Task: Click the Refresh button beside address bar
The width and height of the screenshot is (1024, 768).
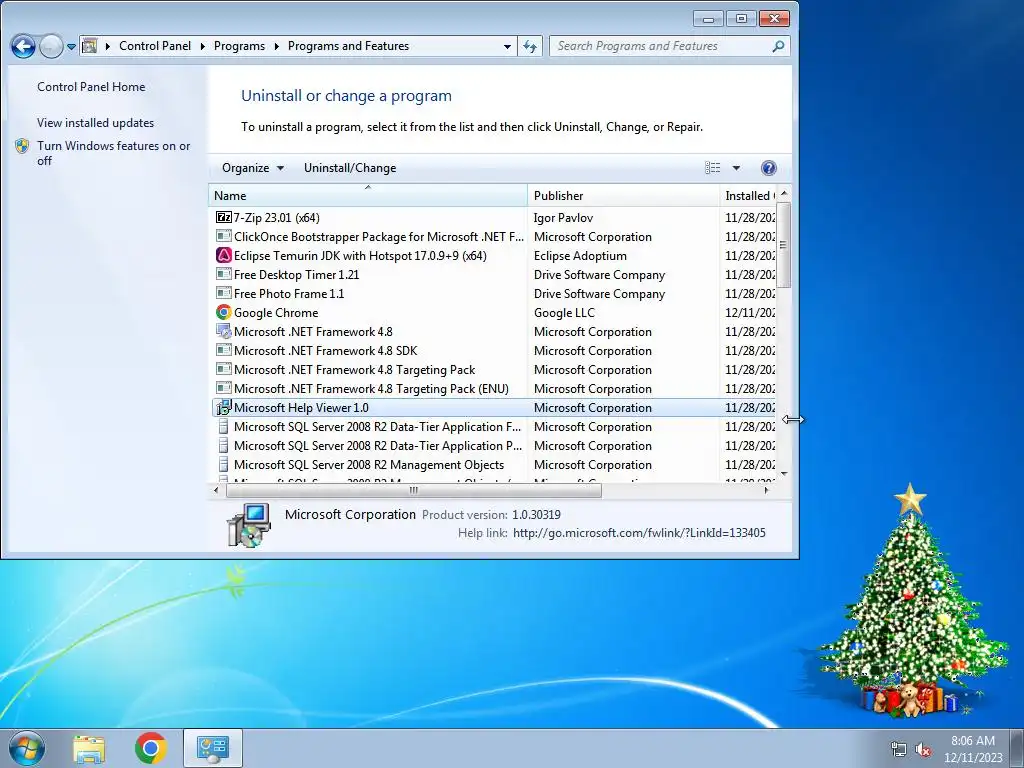Action: (530, 46)
